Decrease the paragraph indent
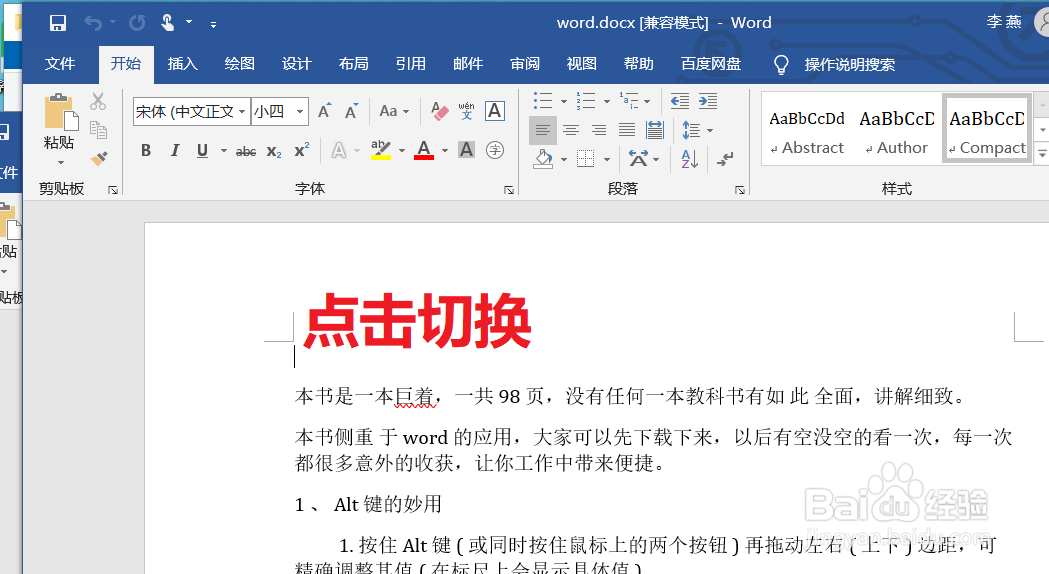This screenshot has width=1049, height=574. point(680,101)
